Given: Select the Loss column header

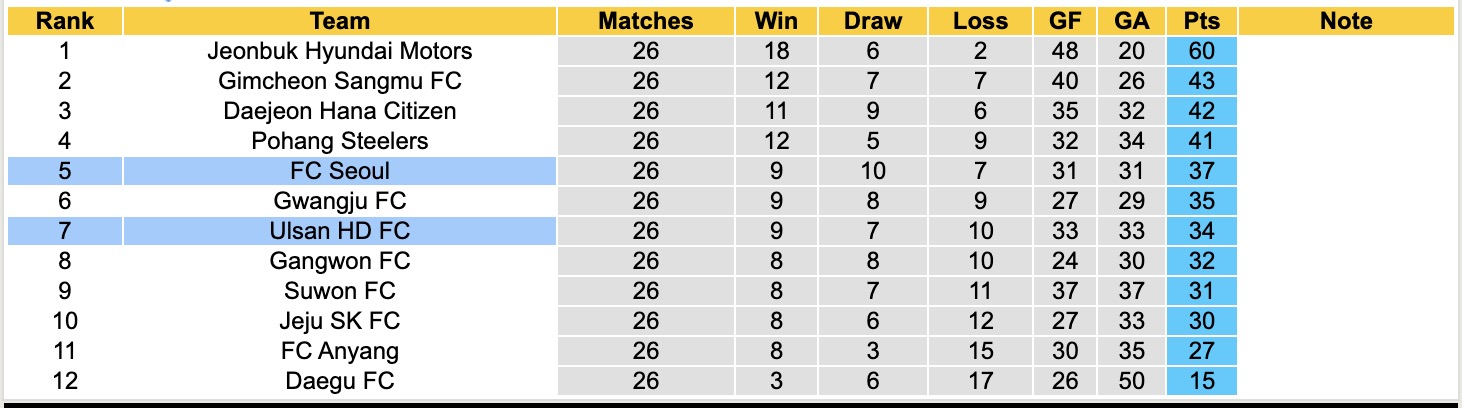Looking at the screenshot, I should coord(980,21).
